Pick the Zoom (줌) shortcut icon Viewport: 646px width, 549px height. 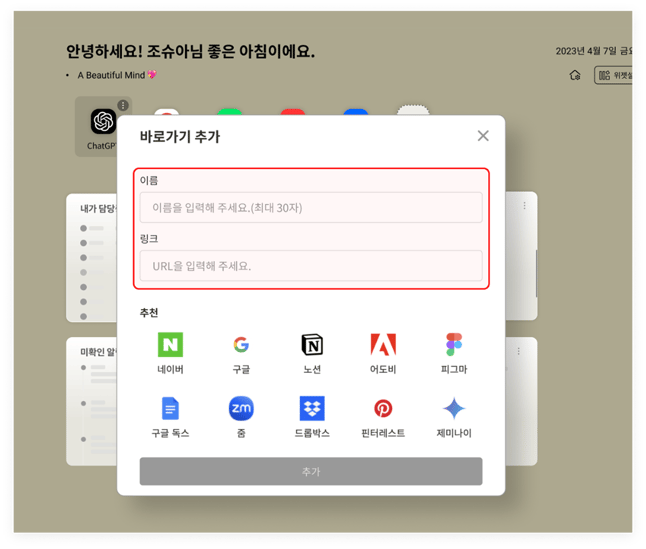point(241,408)
